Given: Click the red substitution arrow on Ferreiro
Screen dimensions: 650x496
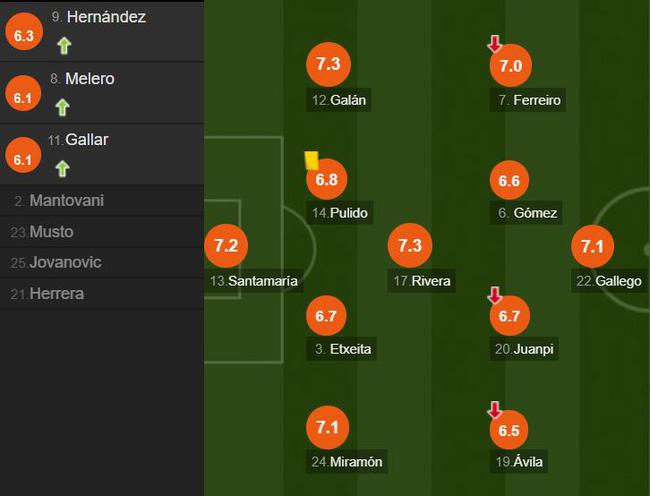Looking at the screenshot, I should (x=494, y=43).
